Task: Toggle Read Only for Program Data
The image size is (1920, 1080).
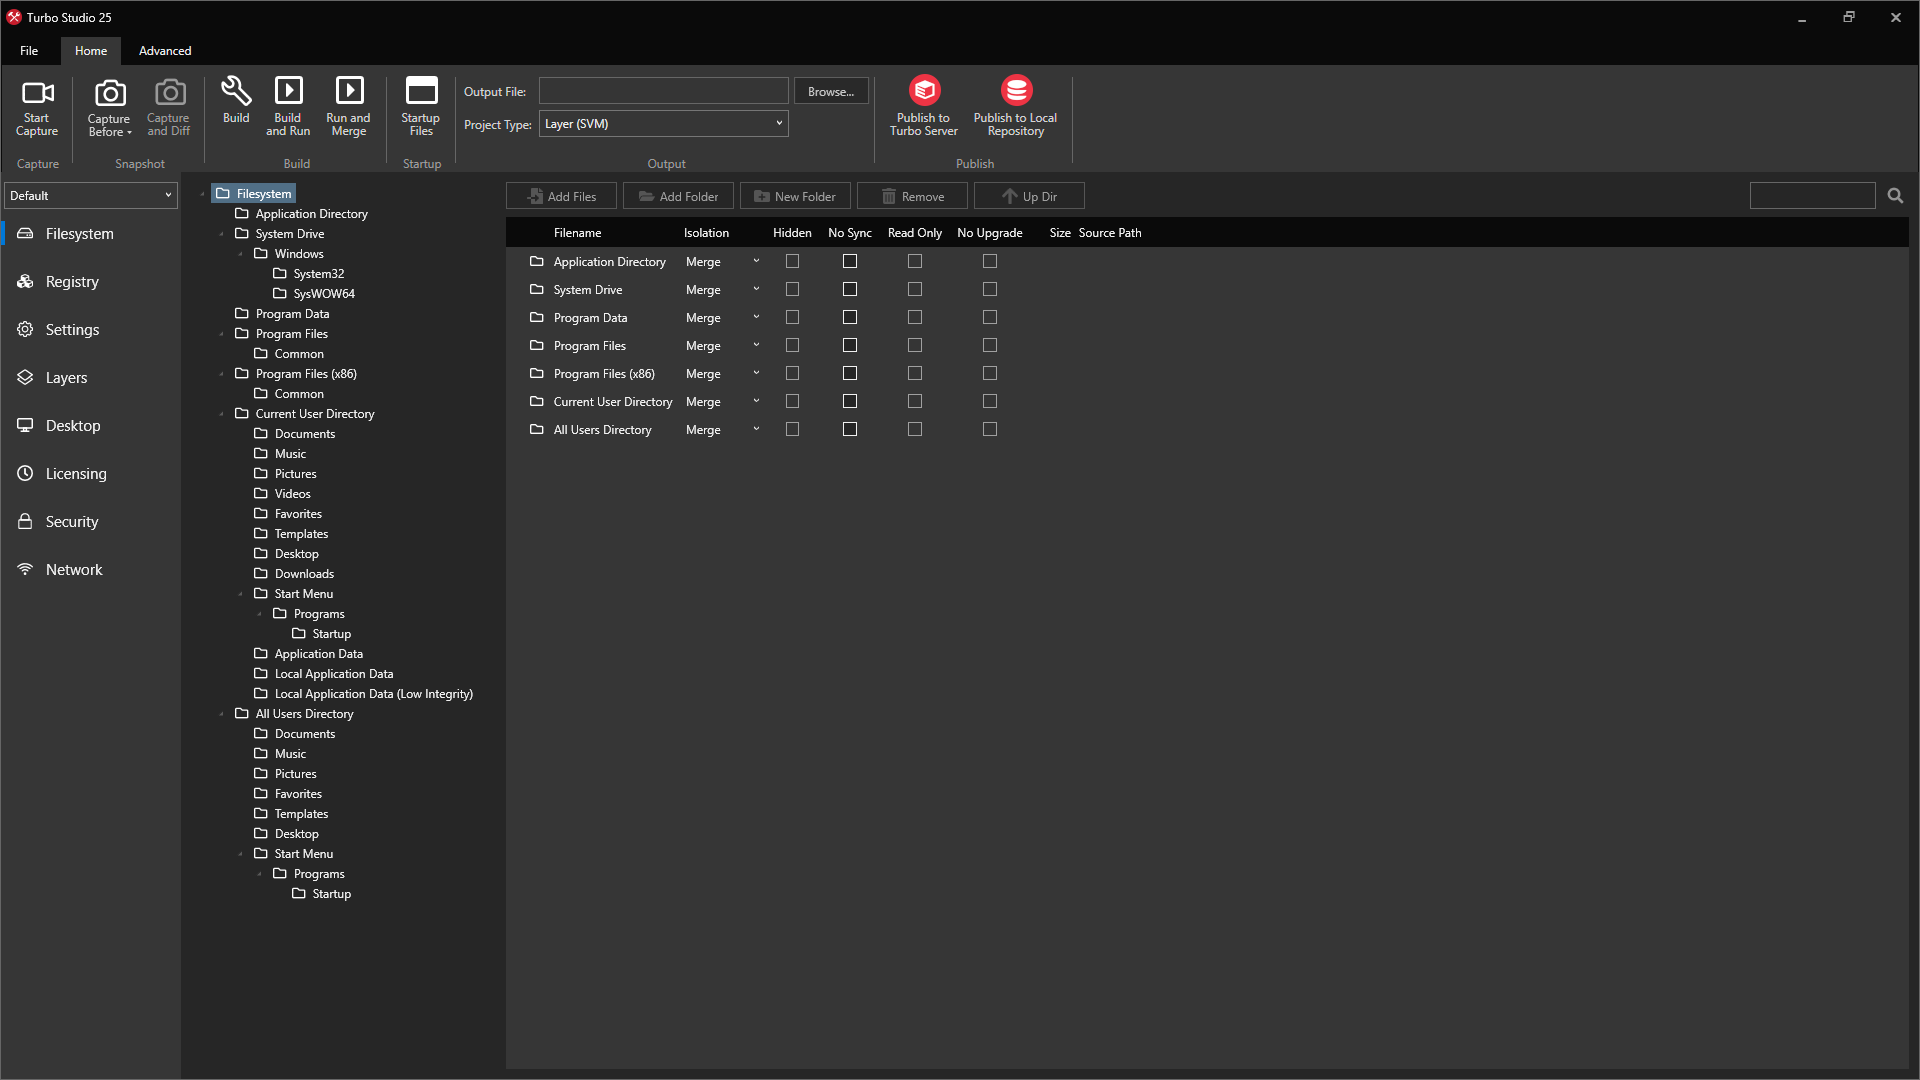Action: coord(915,317)
